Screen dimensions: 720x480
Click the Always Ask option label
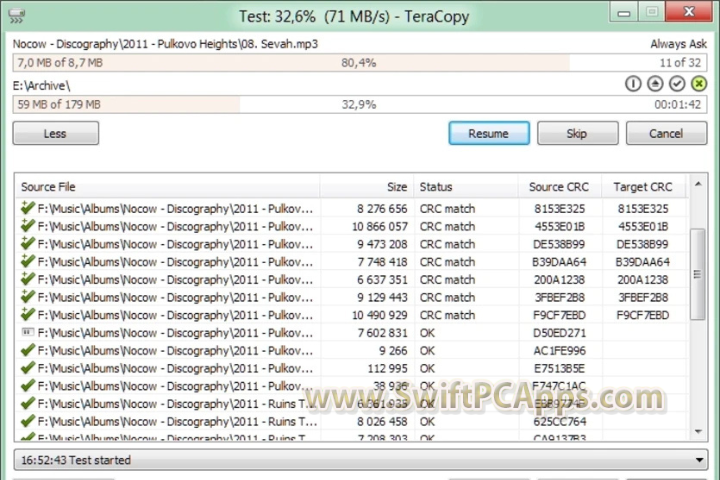[x=678, y=44]
